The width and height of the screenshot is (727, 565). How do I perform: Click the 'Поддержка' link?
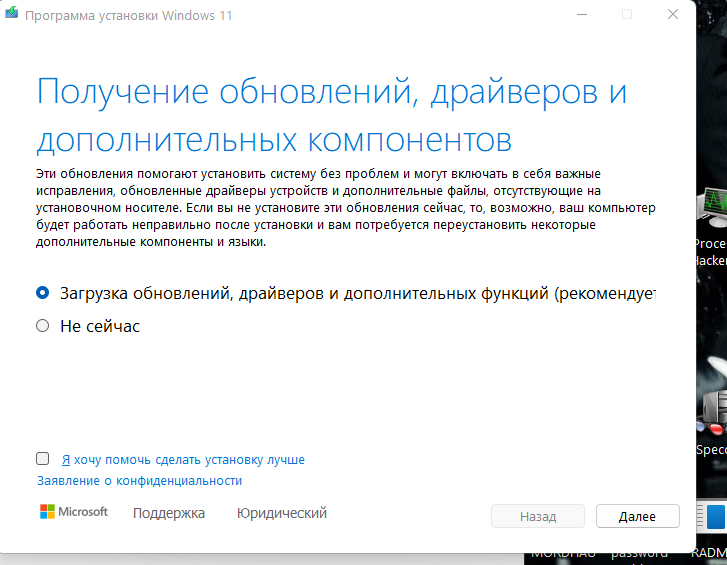coord(169,513)
